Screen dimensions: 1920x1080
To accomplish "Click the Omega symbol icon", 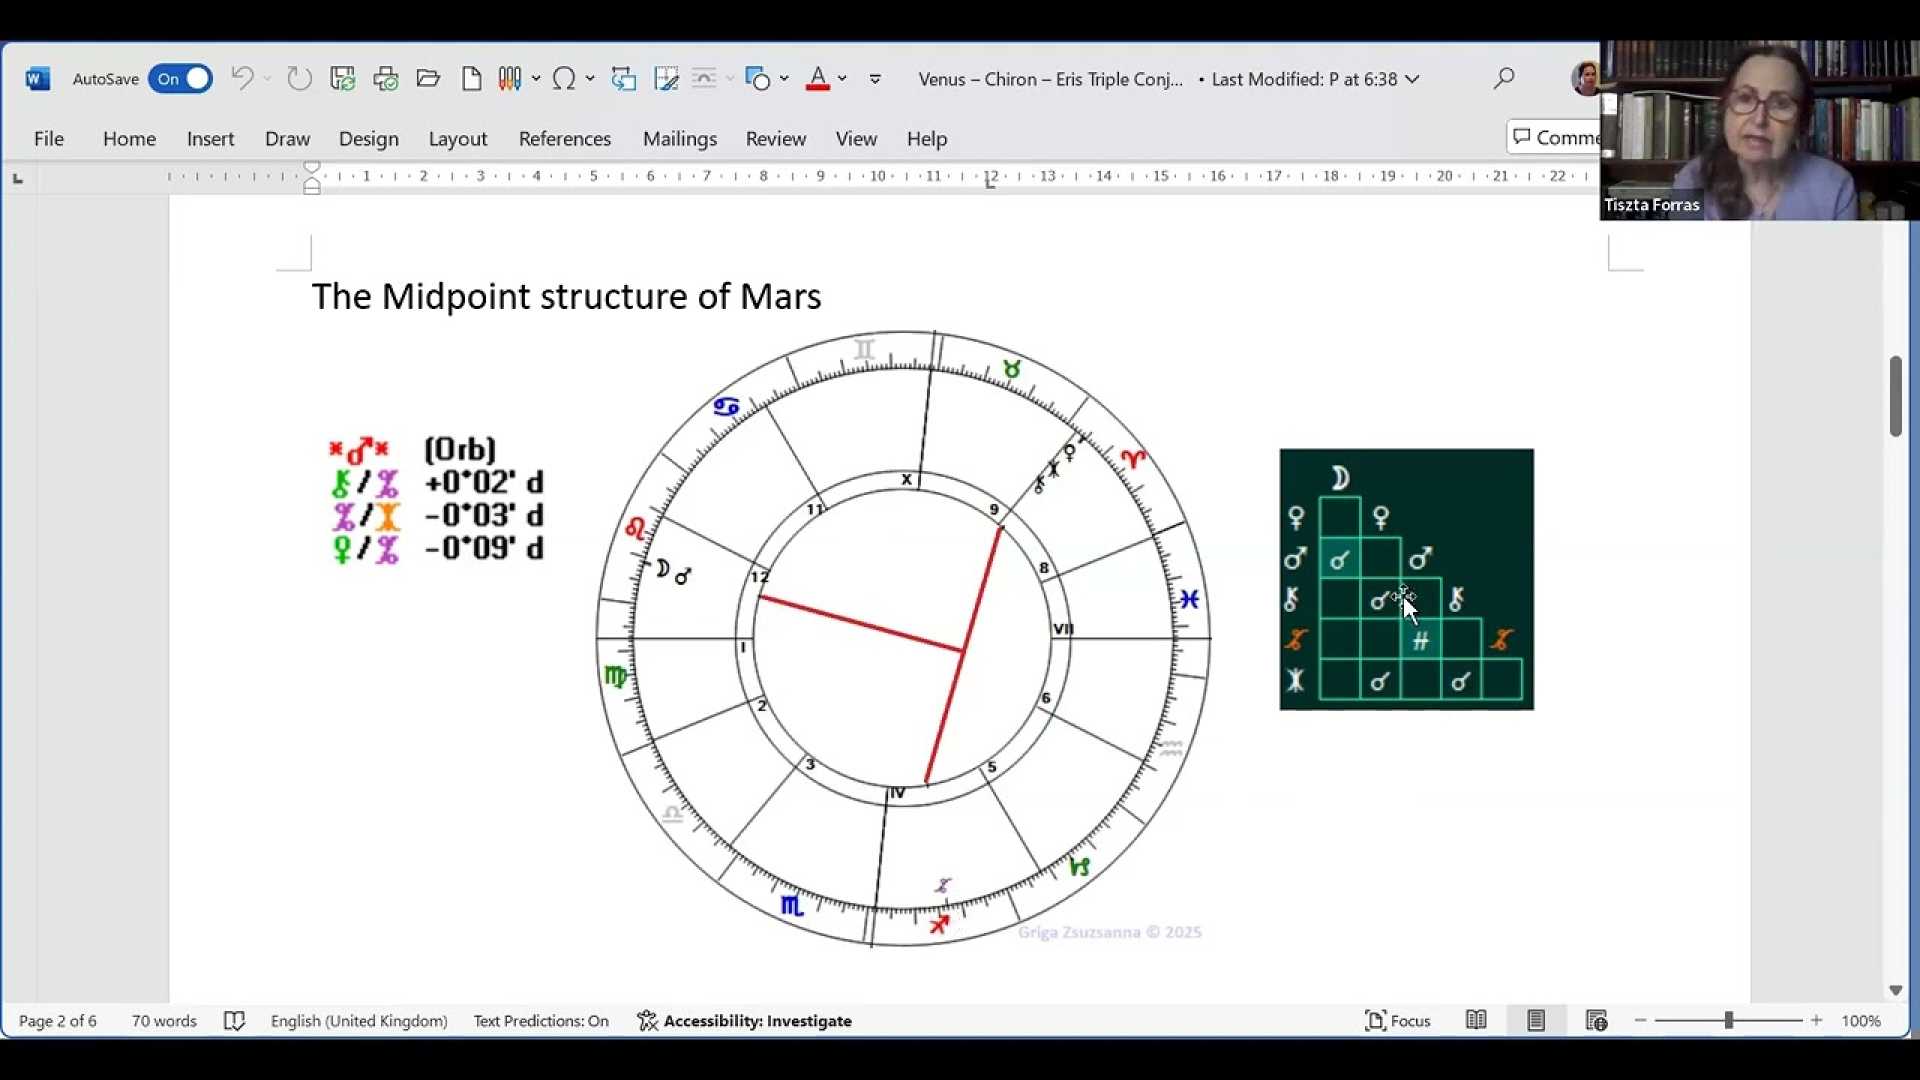I will point(564,78).
